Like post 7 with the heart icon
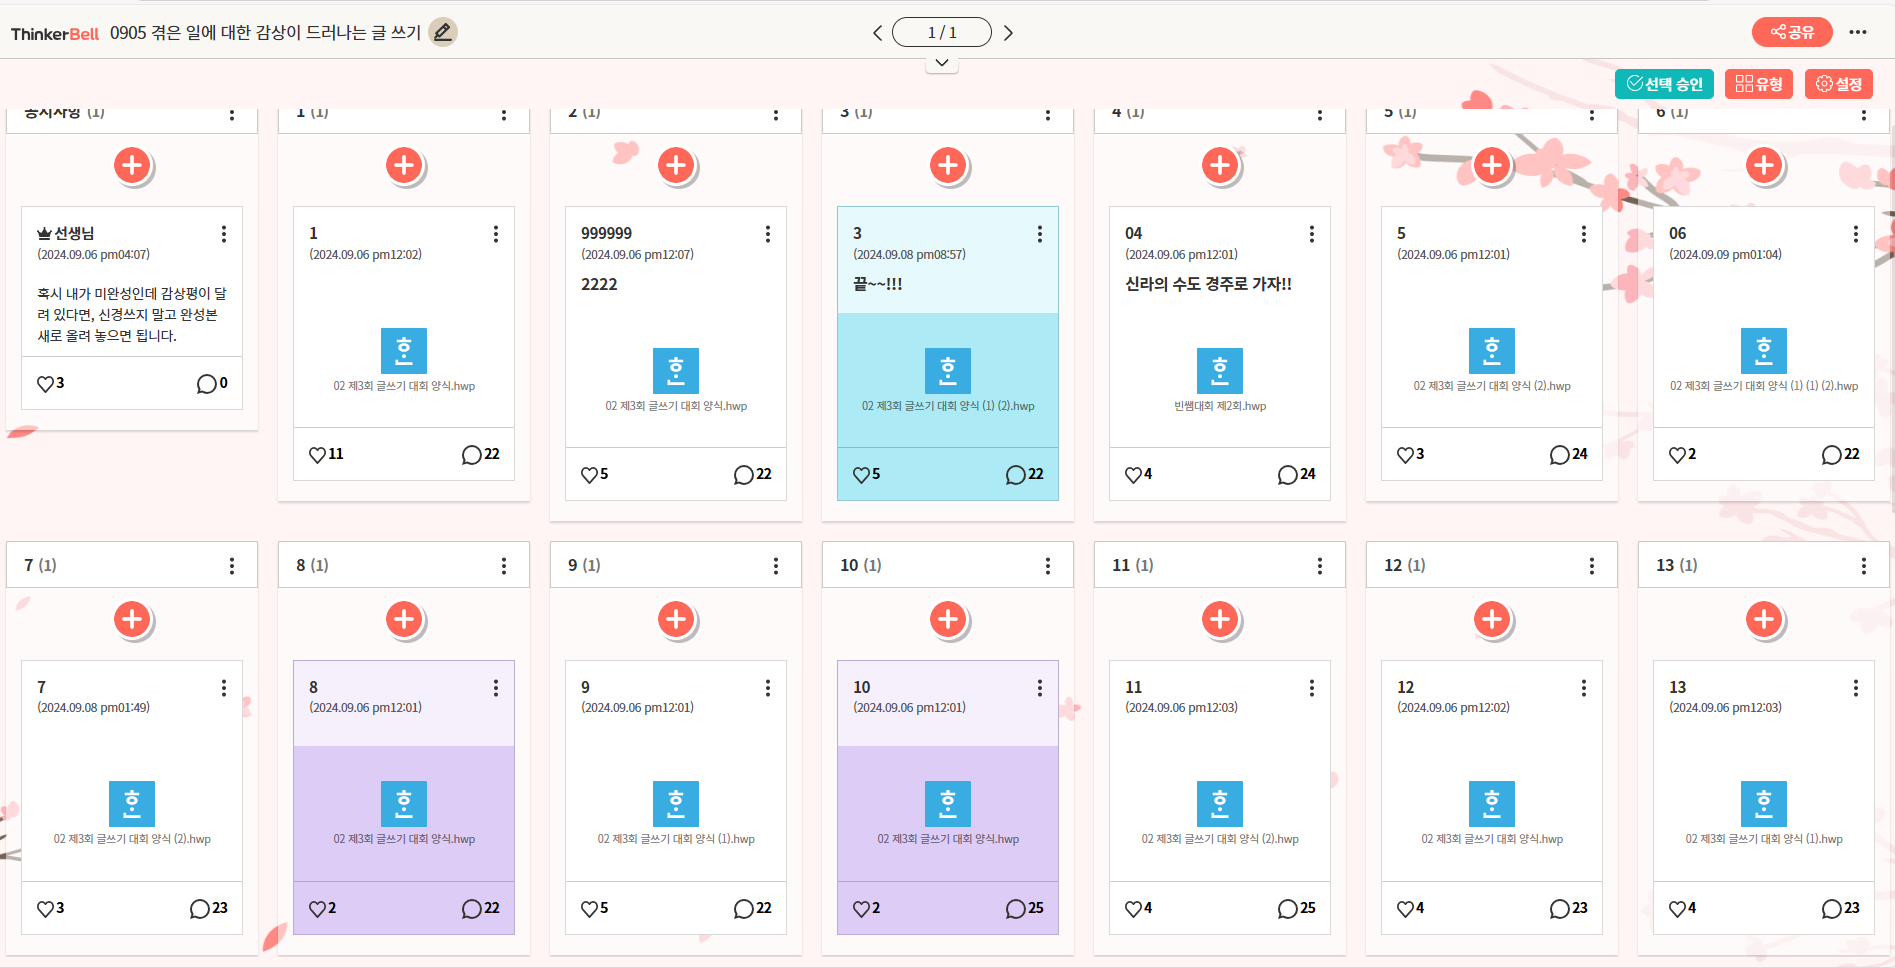The image size is (1895, 968). pos(46,908)
